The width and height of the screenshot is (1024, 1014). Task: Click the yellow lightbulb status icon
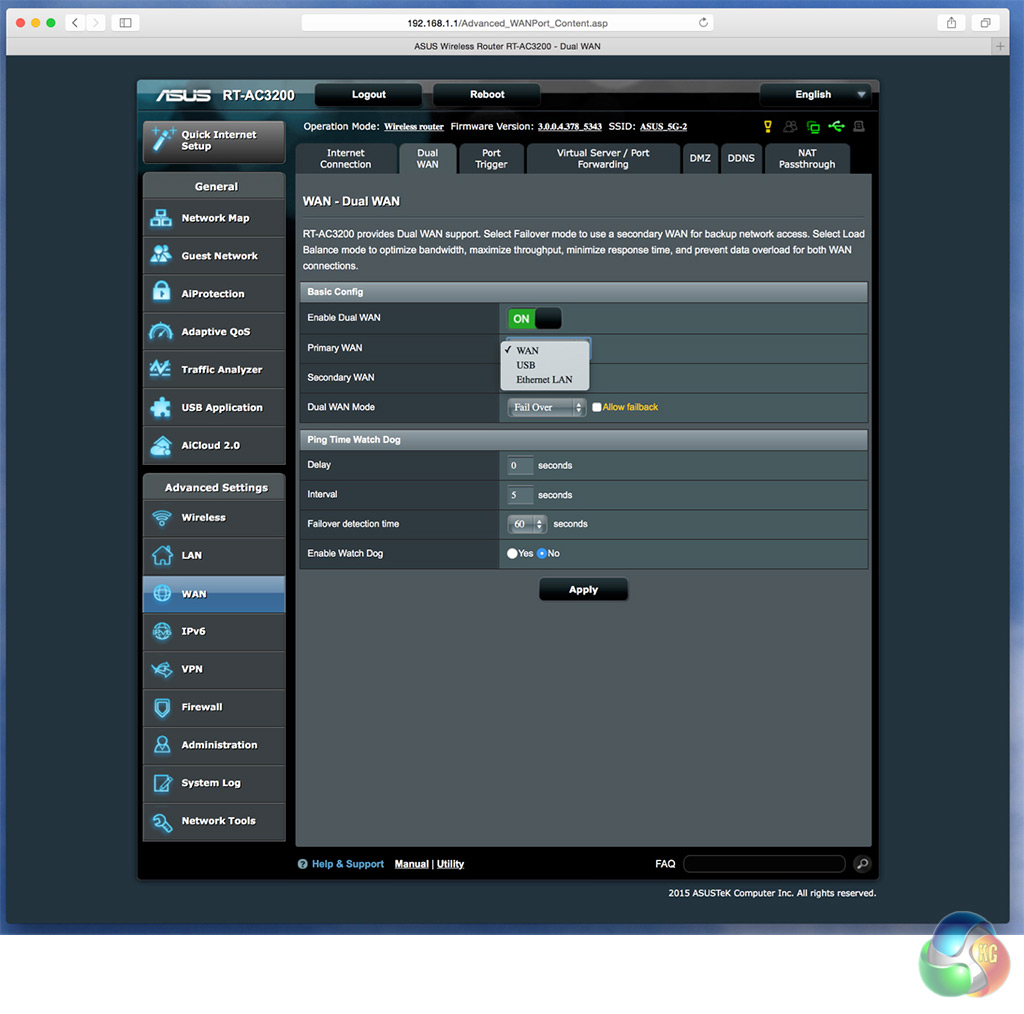point(768,127)
